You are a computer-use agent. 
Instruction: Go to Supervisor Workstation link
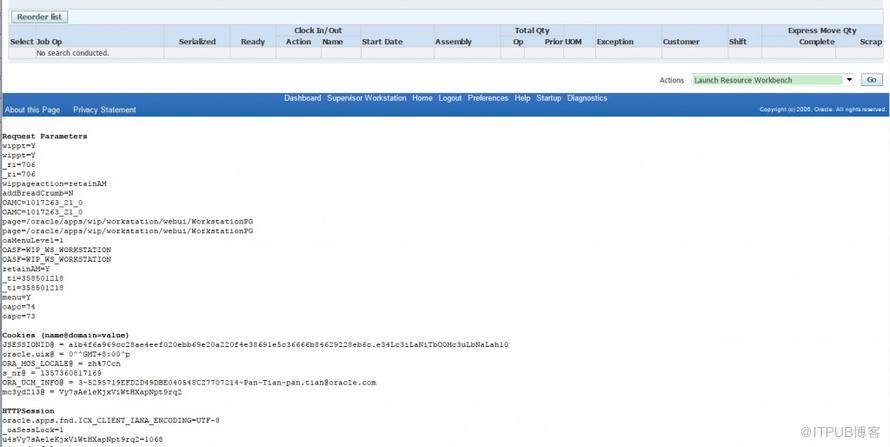(x=366, y=98)
